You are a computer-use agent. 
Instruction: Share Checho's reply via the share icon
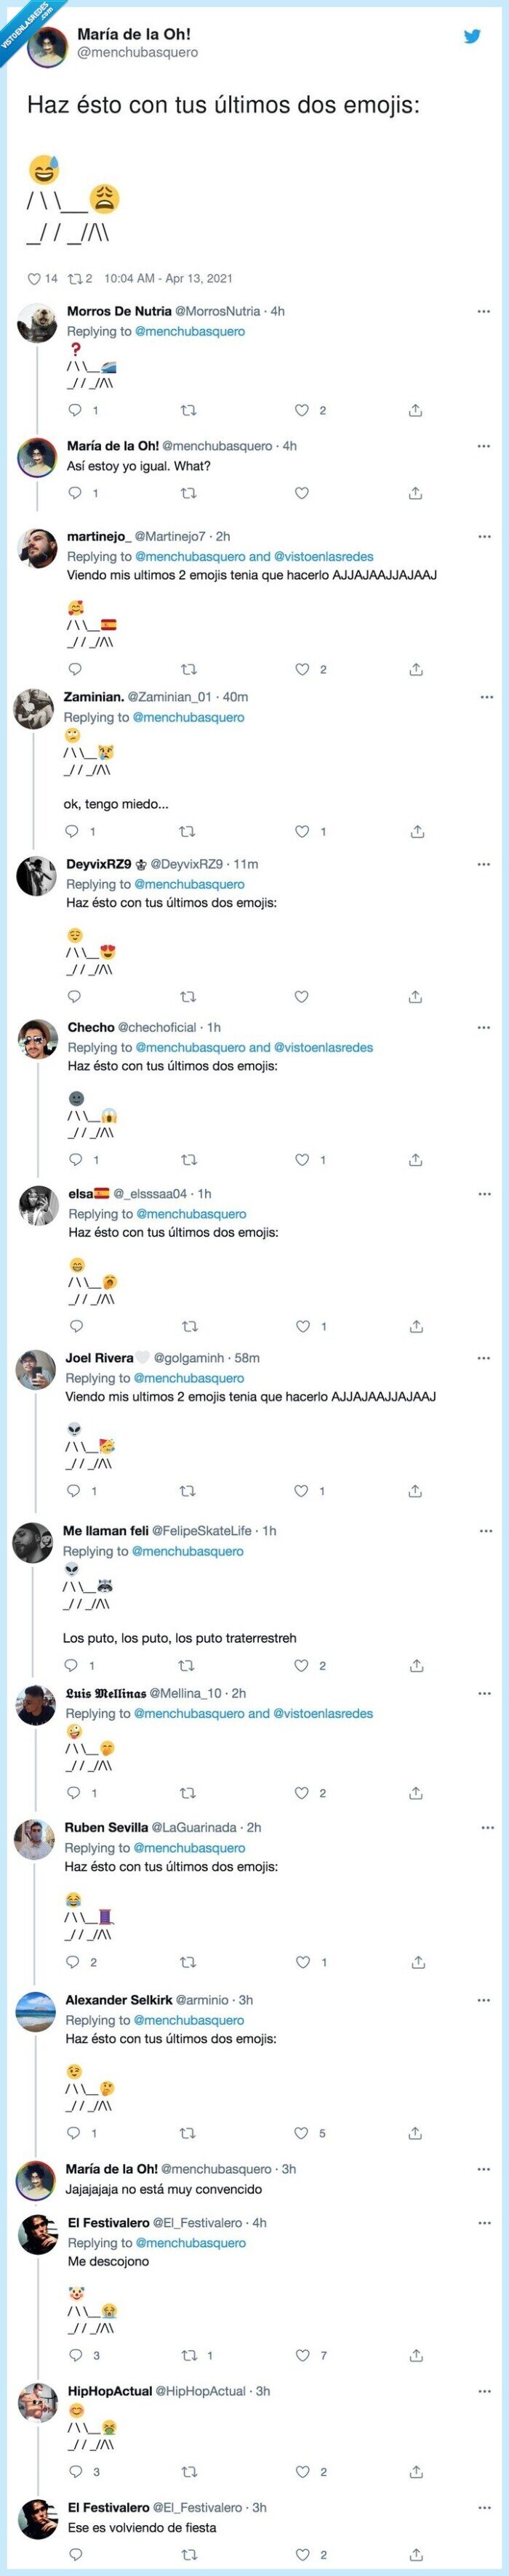[x=417, y=1159]
